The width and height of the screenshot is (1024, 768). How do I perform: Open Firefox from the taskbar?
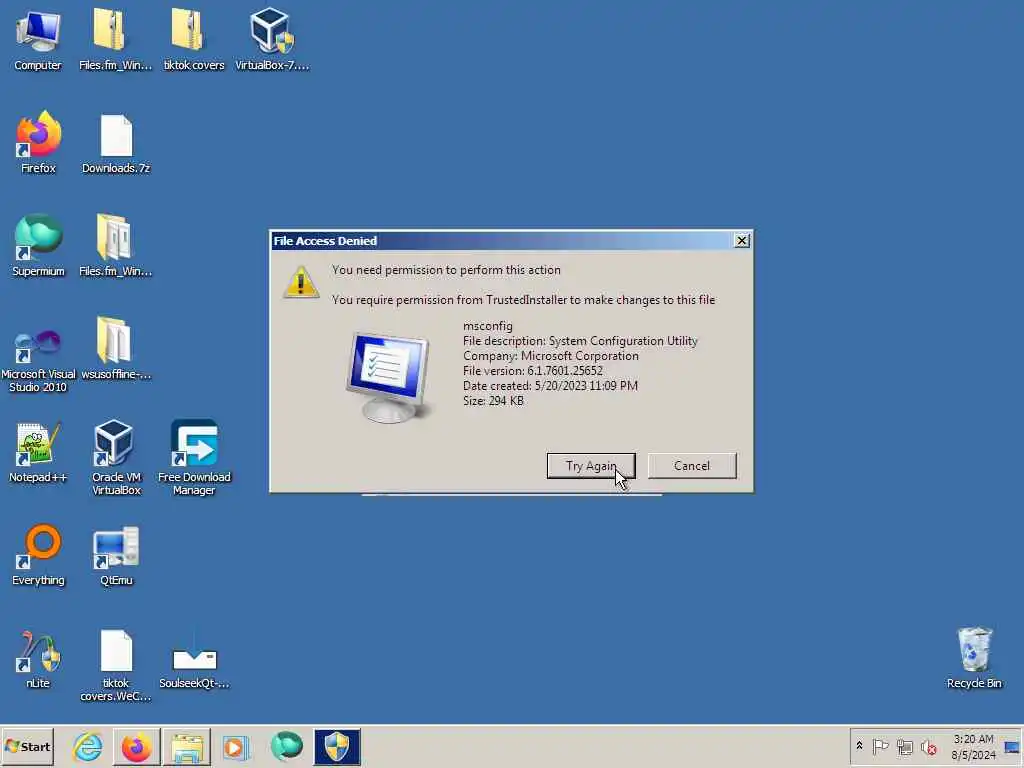pos(136,746)
